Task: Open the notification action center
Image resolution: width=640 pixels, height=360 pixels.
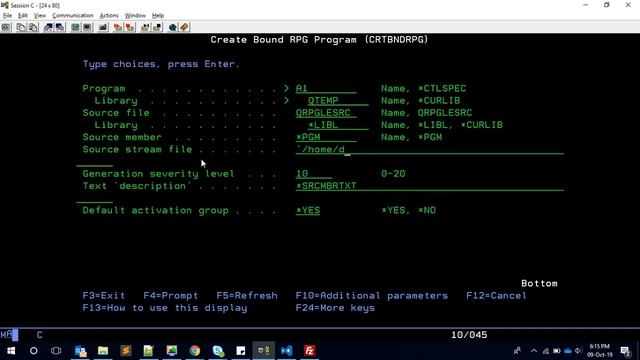Action: pyautogui.click(x=625, y=351)
